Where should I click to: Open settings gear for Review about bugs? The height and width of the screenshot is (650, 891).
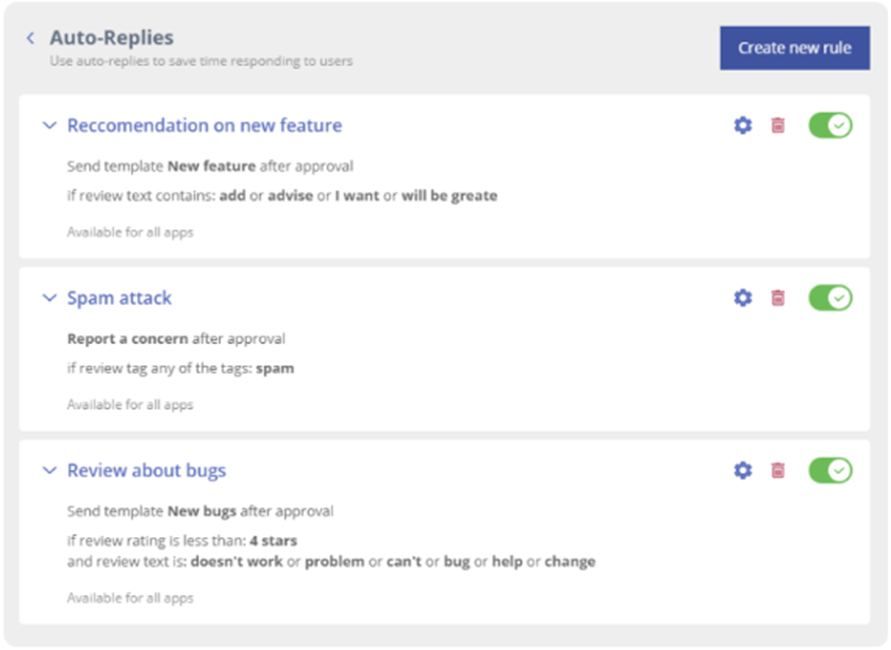point(743,470)
